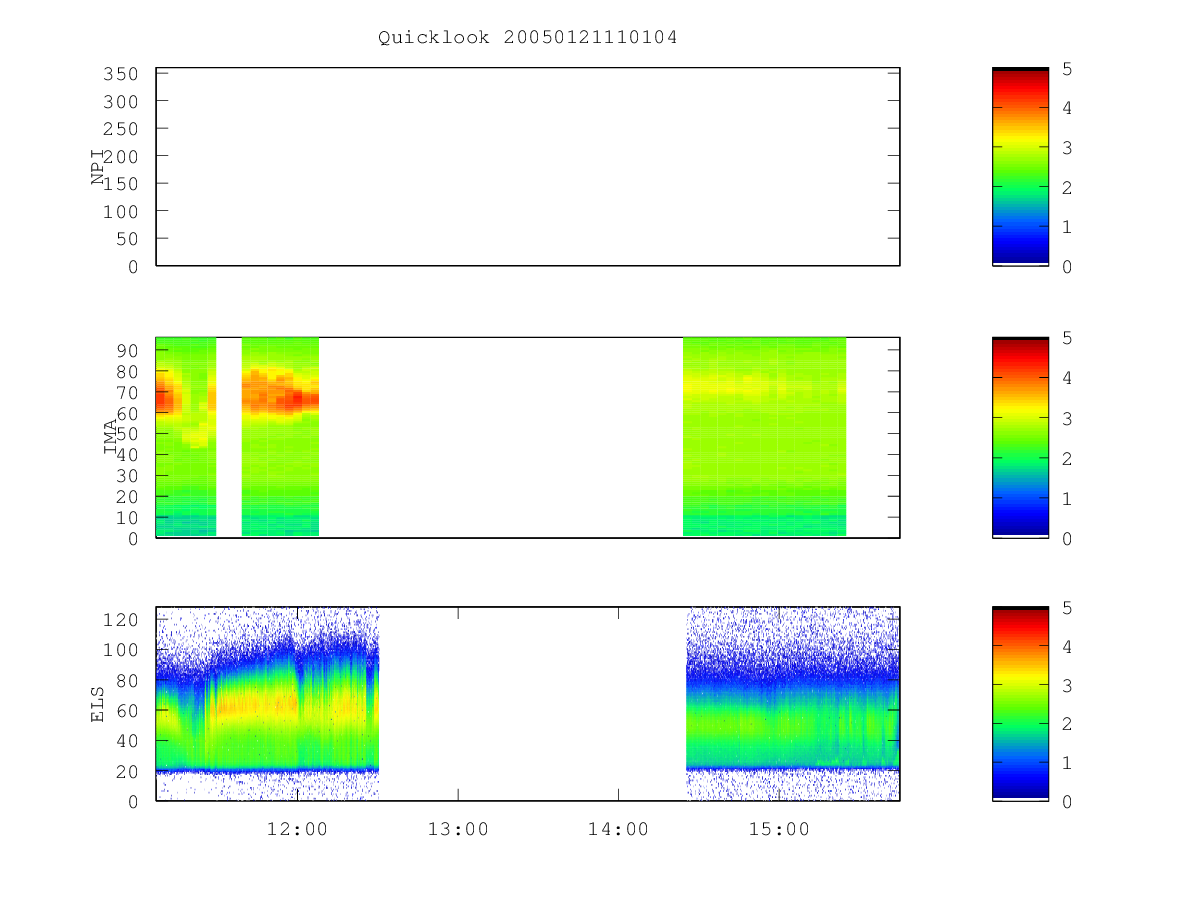Click the IMA axis label

click(x=110, y=437)
